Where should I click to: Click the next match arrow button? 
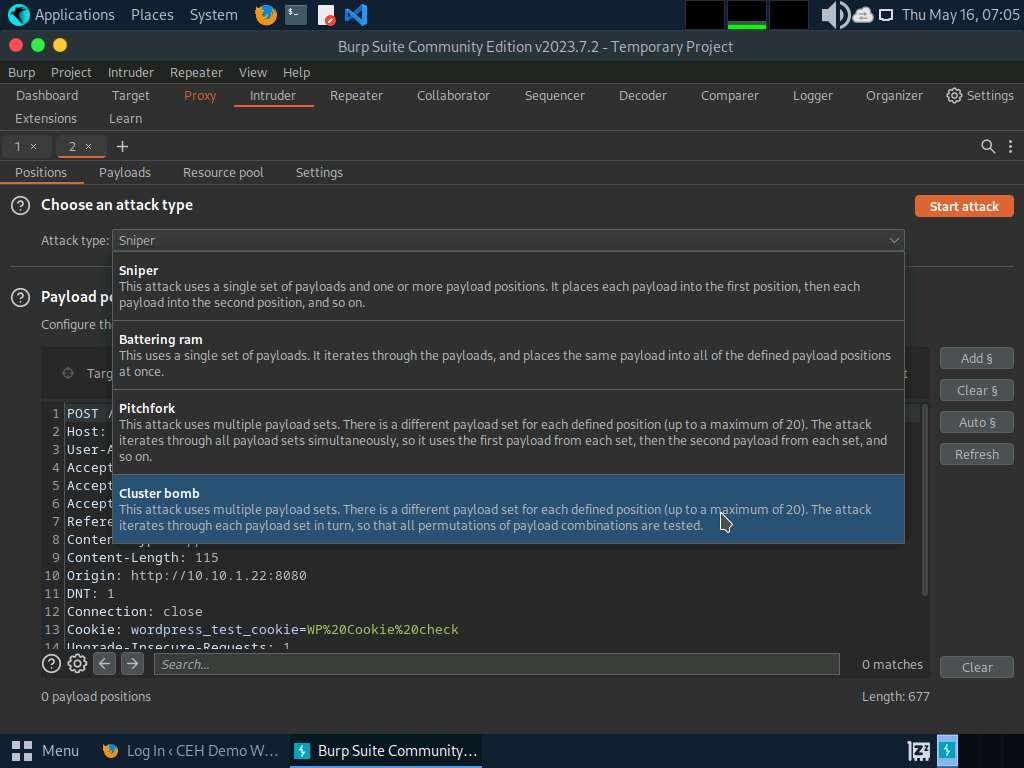pyautogui.click(x=132, y=664)
